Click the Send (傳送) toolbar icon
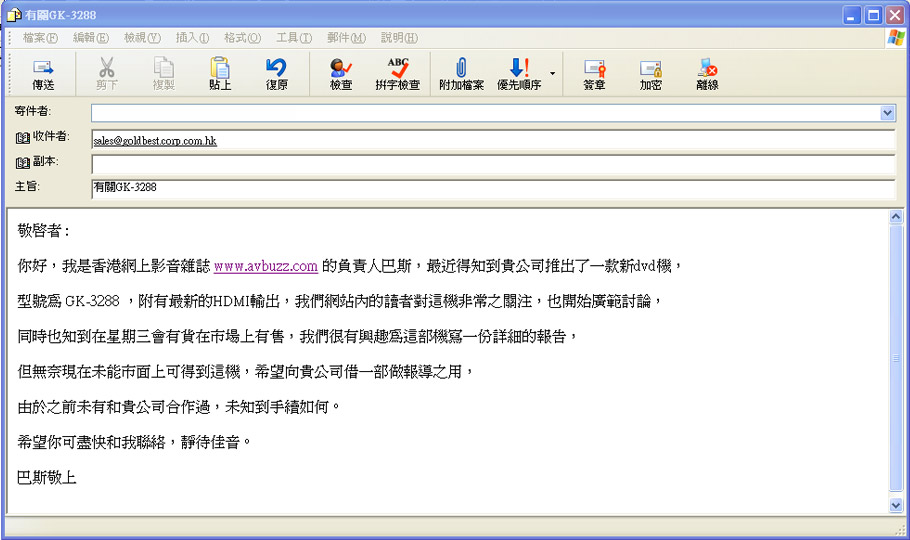 43,74
